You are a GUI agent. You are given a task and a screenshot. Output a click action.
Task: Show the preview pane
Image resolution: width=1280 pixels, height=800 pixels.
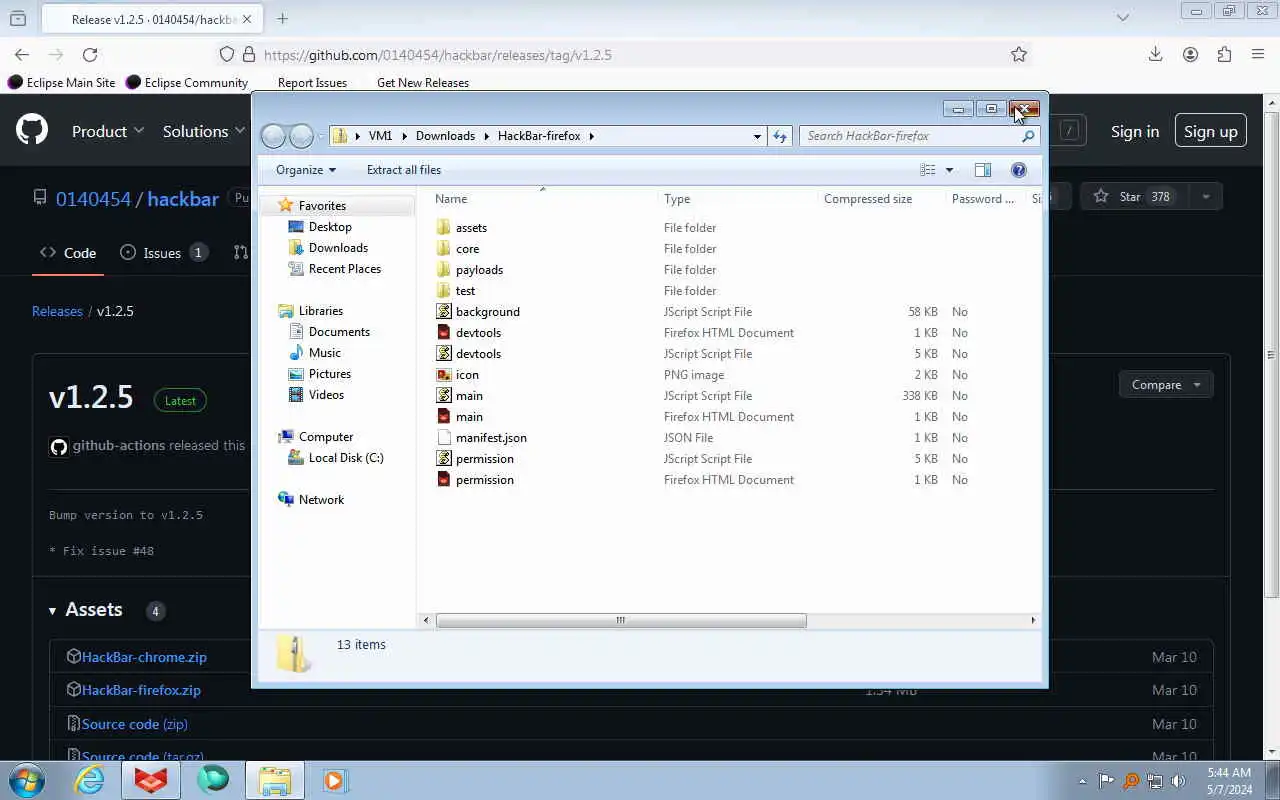pyautogui.click(x=983, y=170)
